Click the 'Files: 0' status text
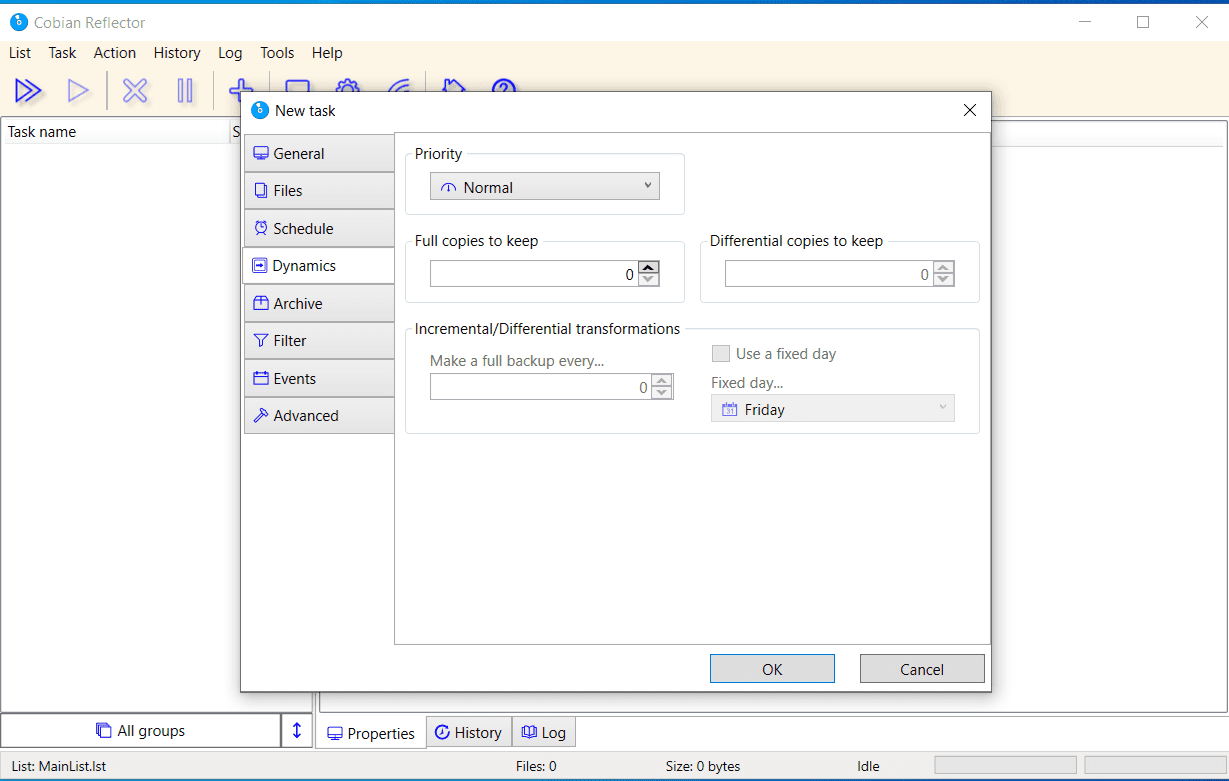 (x=536, y=766)
